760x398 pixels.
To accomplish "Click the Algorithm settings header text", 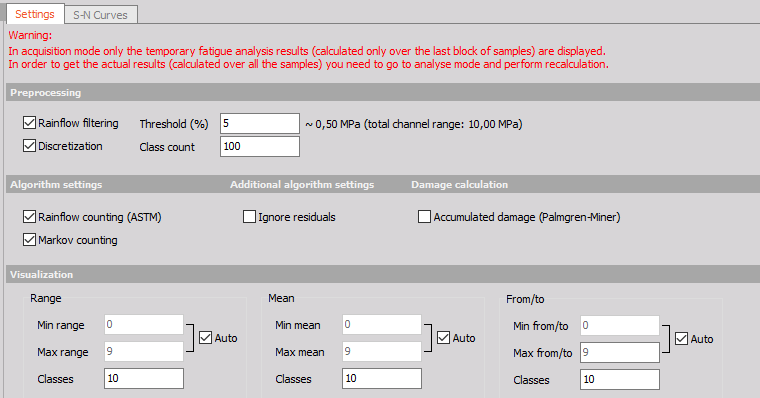I will pyautogui.click(x=56, y=184).
